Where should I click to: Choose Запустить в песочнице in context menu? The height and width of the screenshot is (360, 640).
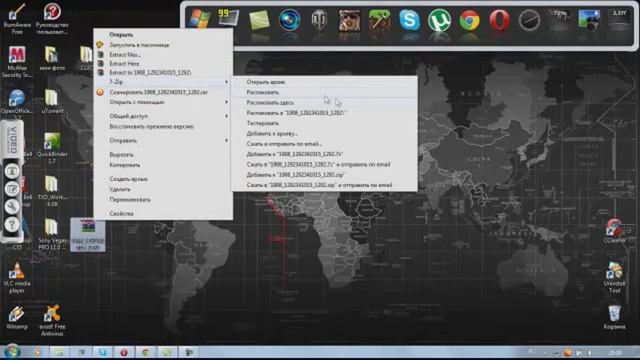(163, 45)
